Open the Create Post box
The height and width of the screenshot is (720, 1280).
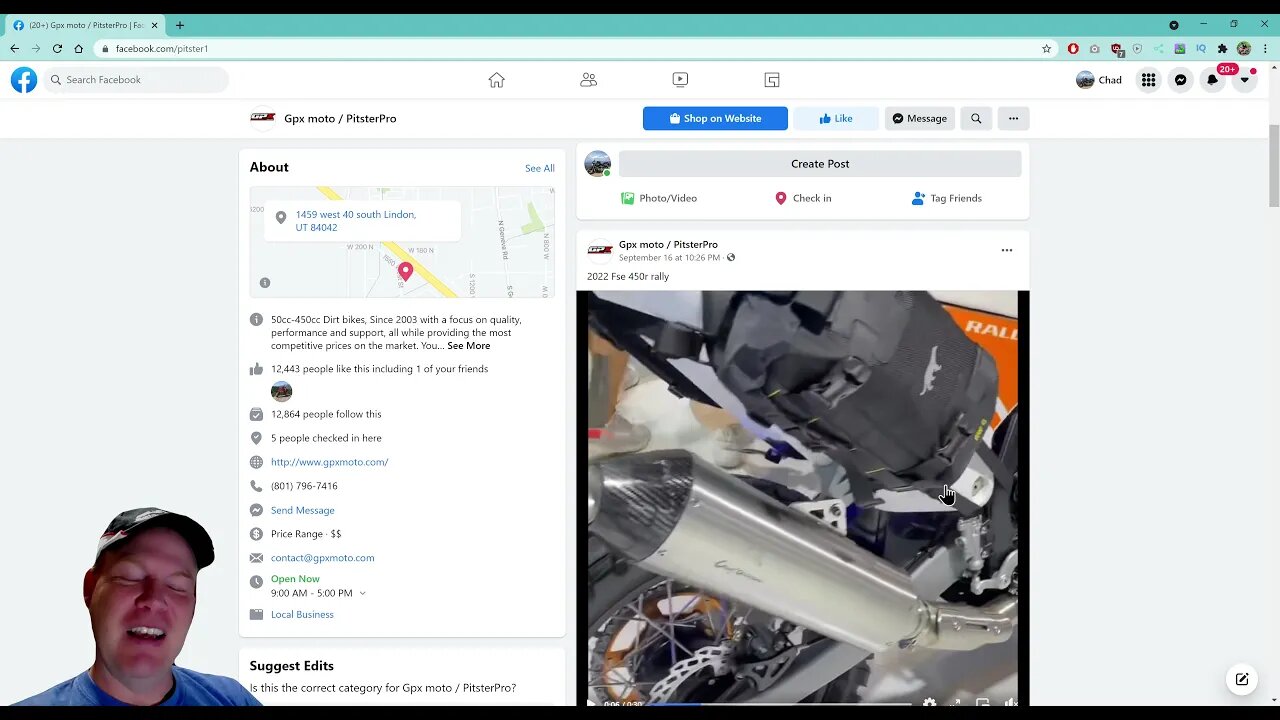pos(820,164)
